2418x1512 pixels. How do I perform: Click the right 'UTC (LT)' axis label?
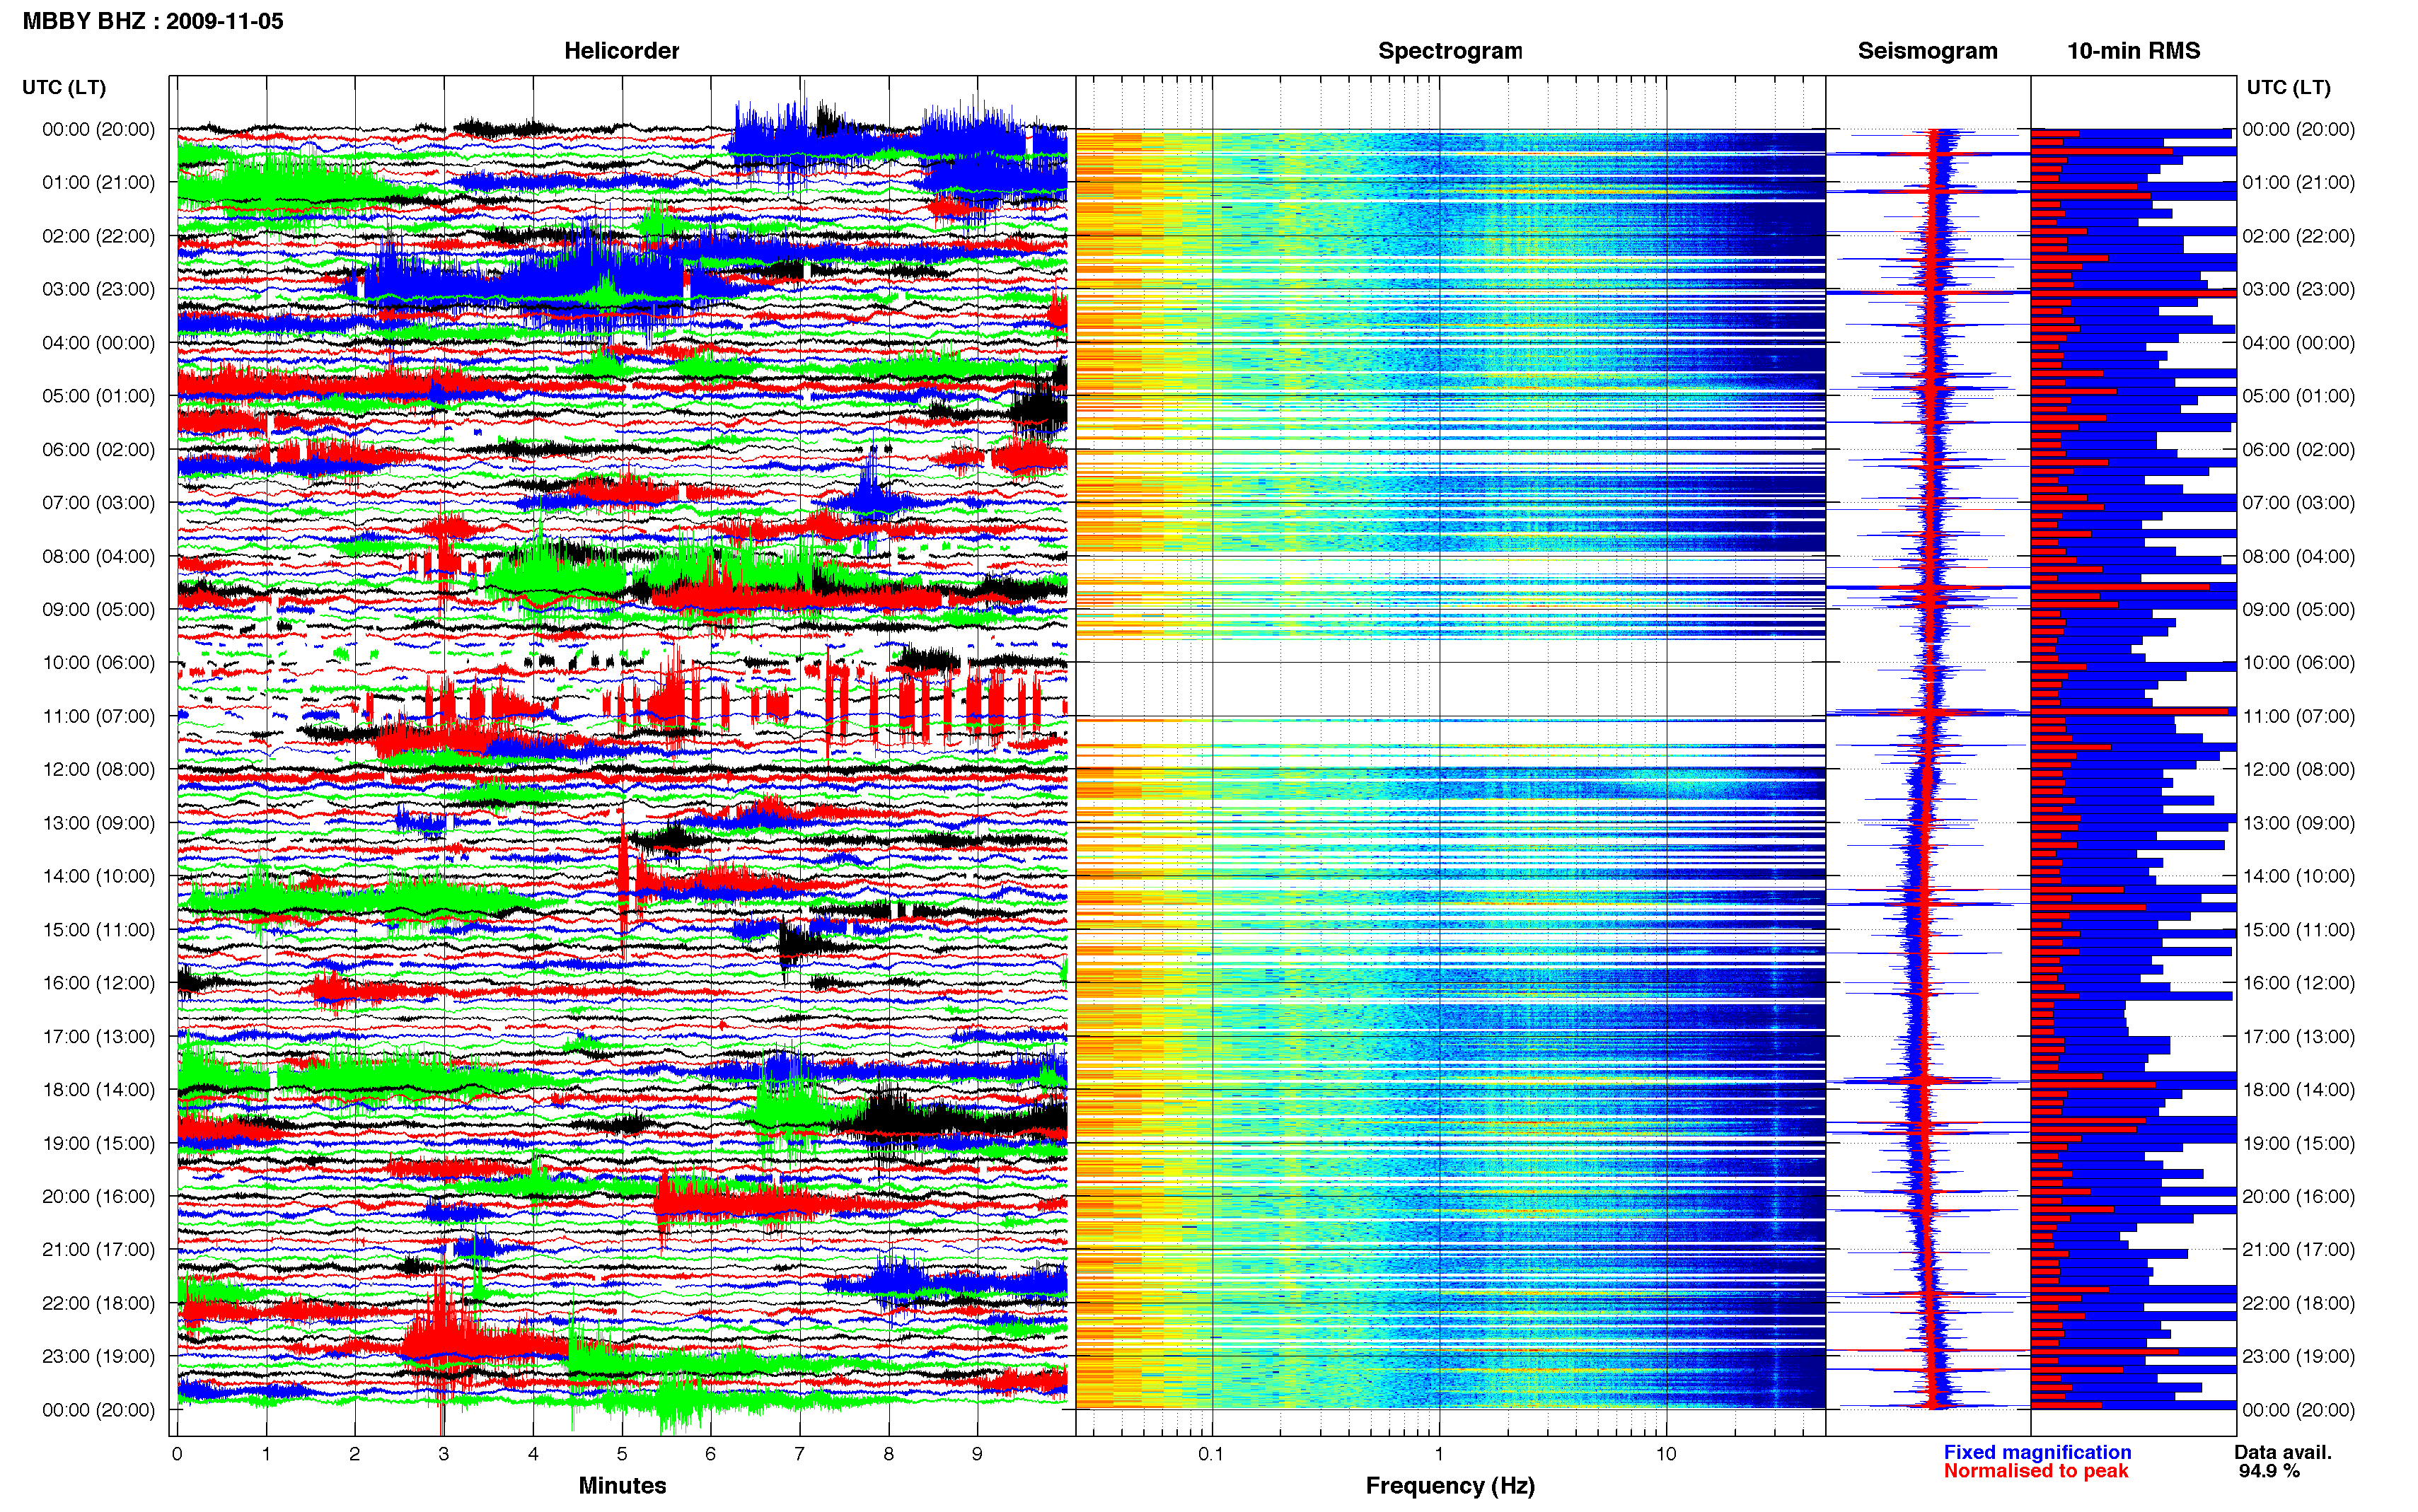click(x=2288, y=88)
